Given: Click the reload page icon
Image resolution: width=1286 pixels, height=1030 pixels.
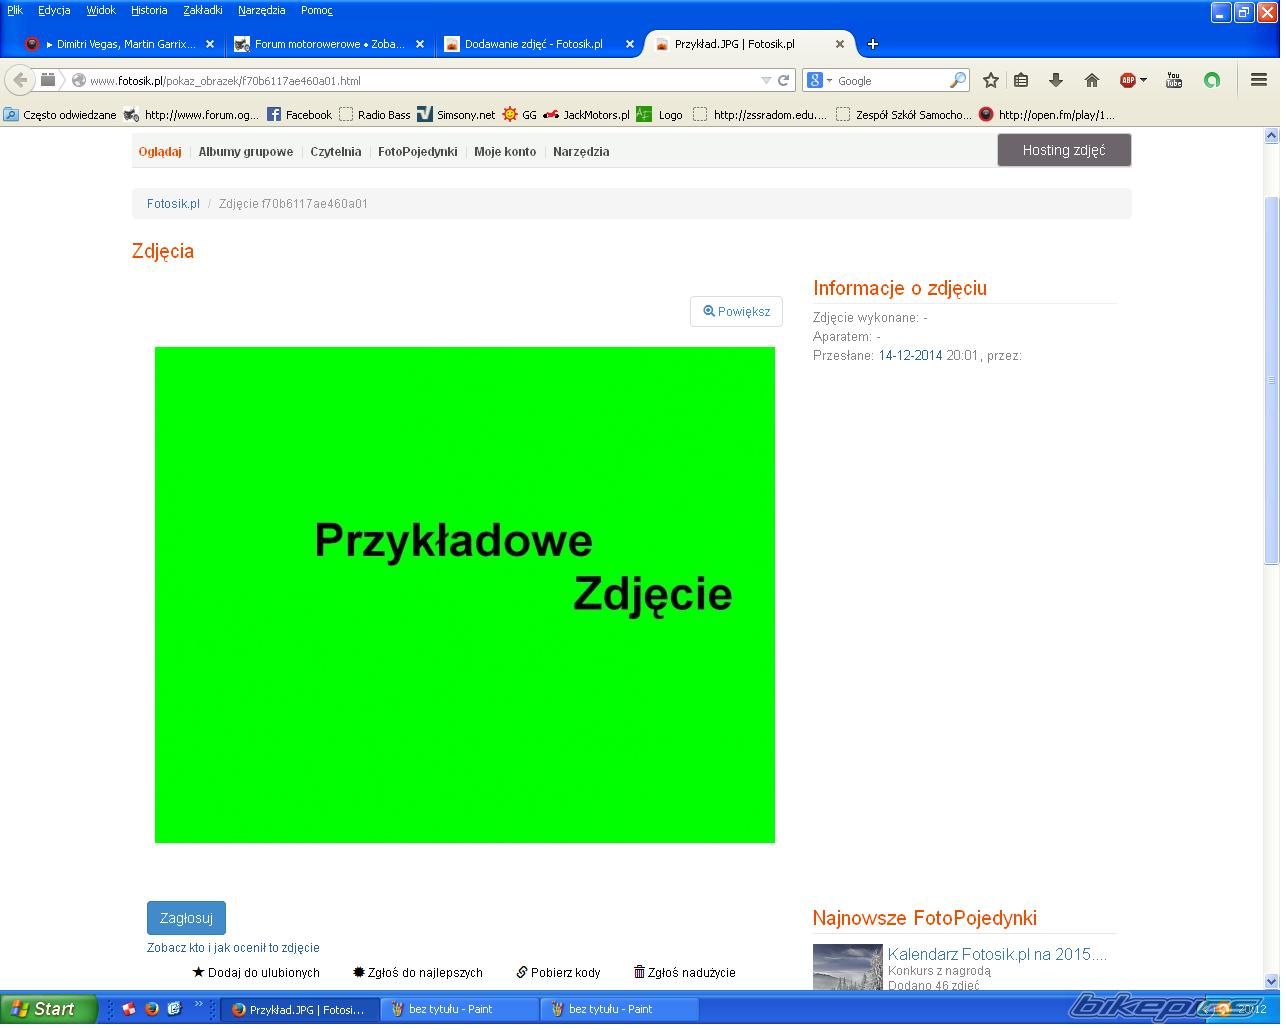Looking at the screenshot, I should click(x=784, y=80).
